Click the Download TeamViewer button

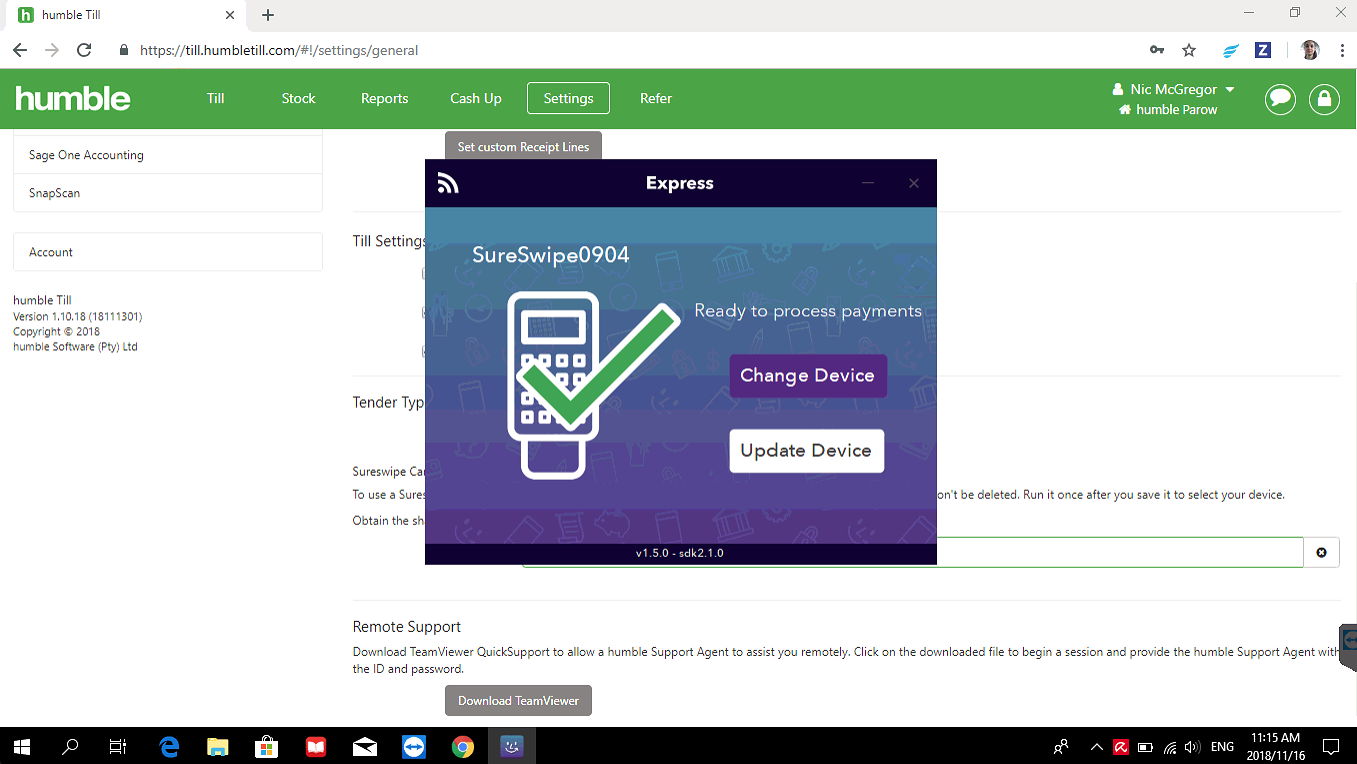tap(518, 701)
